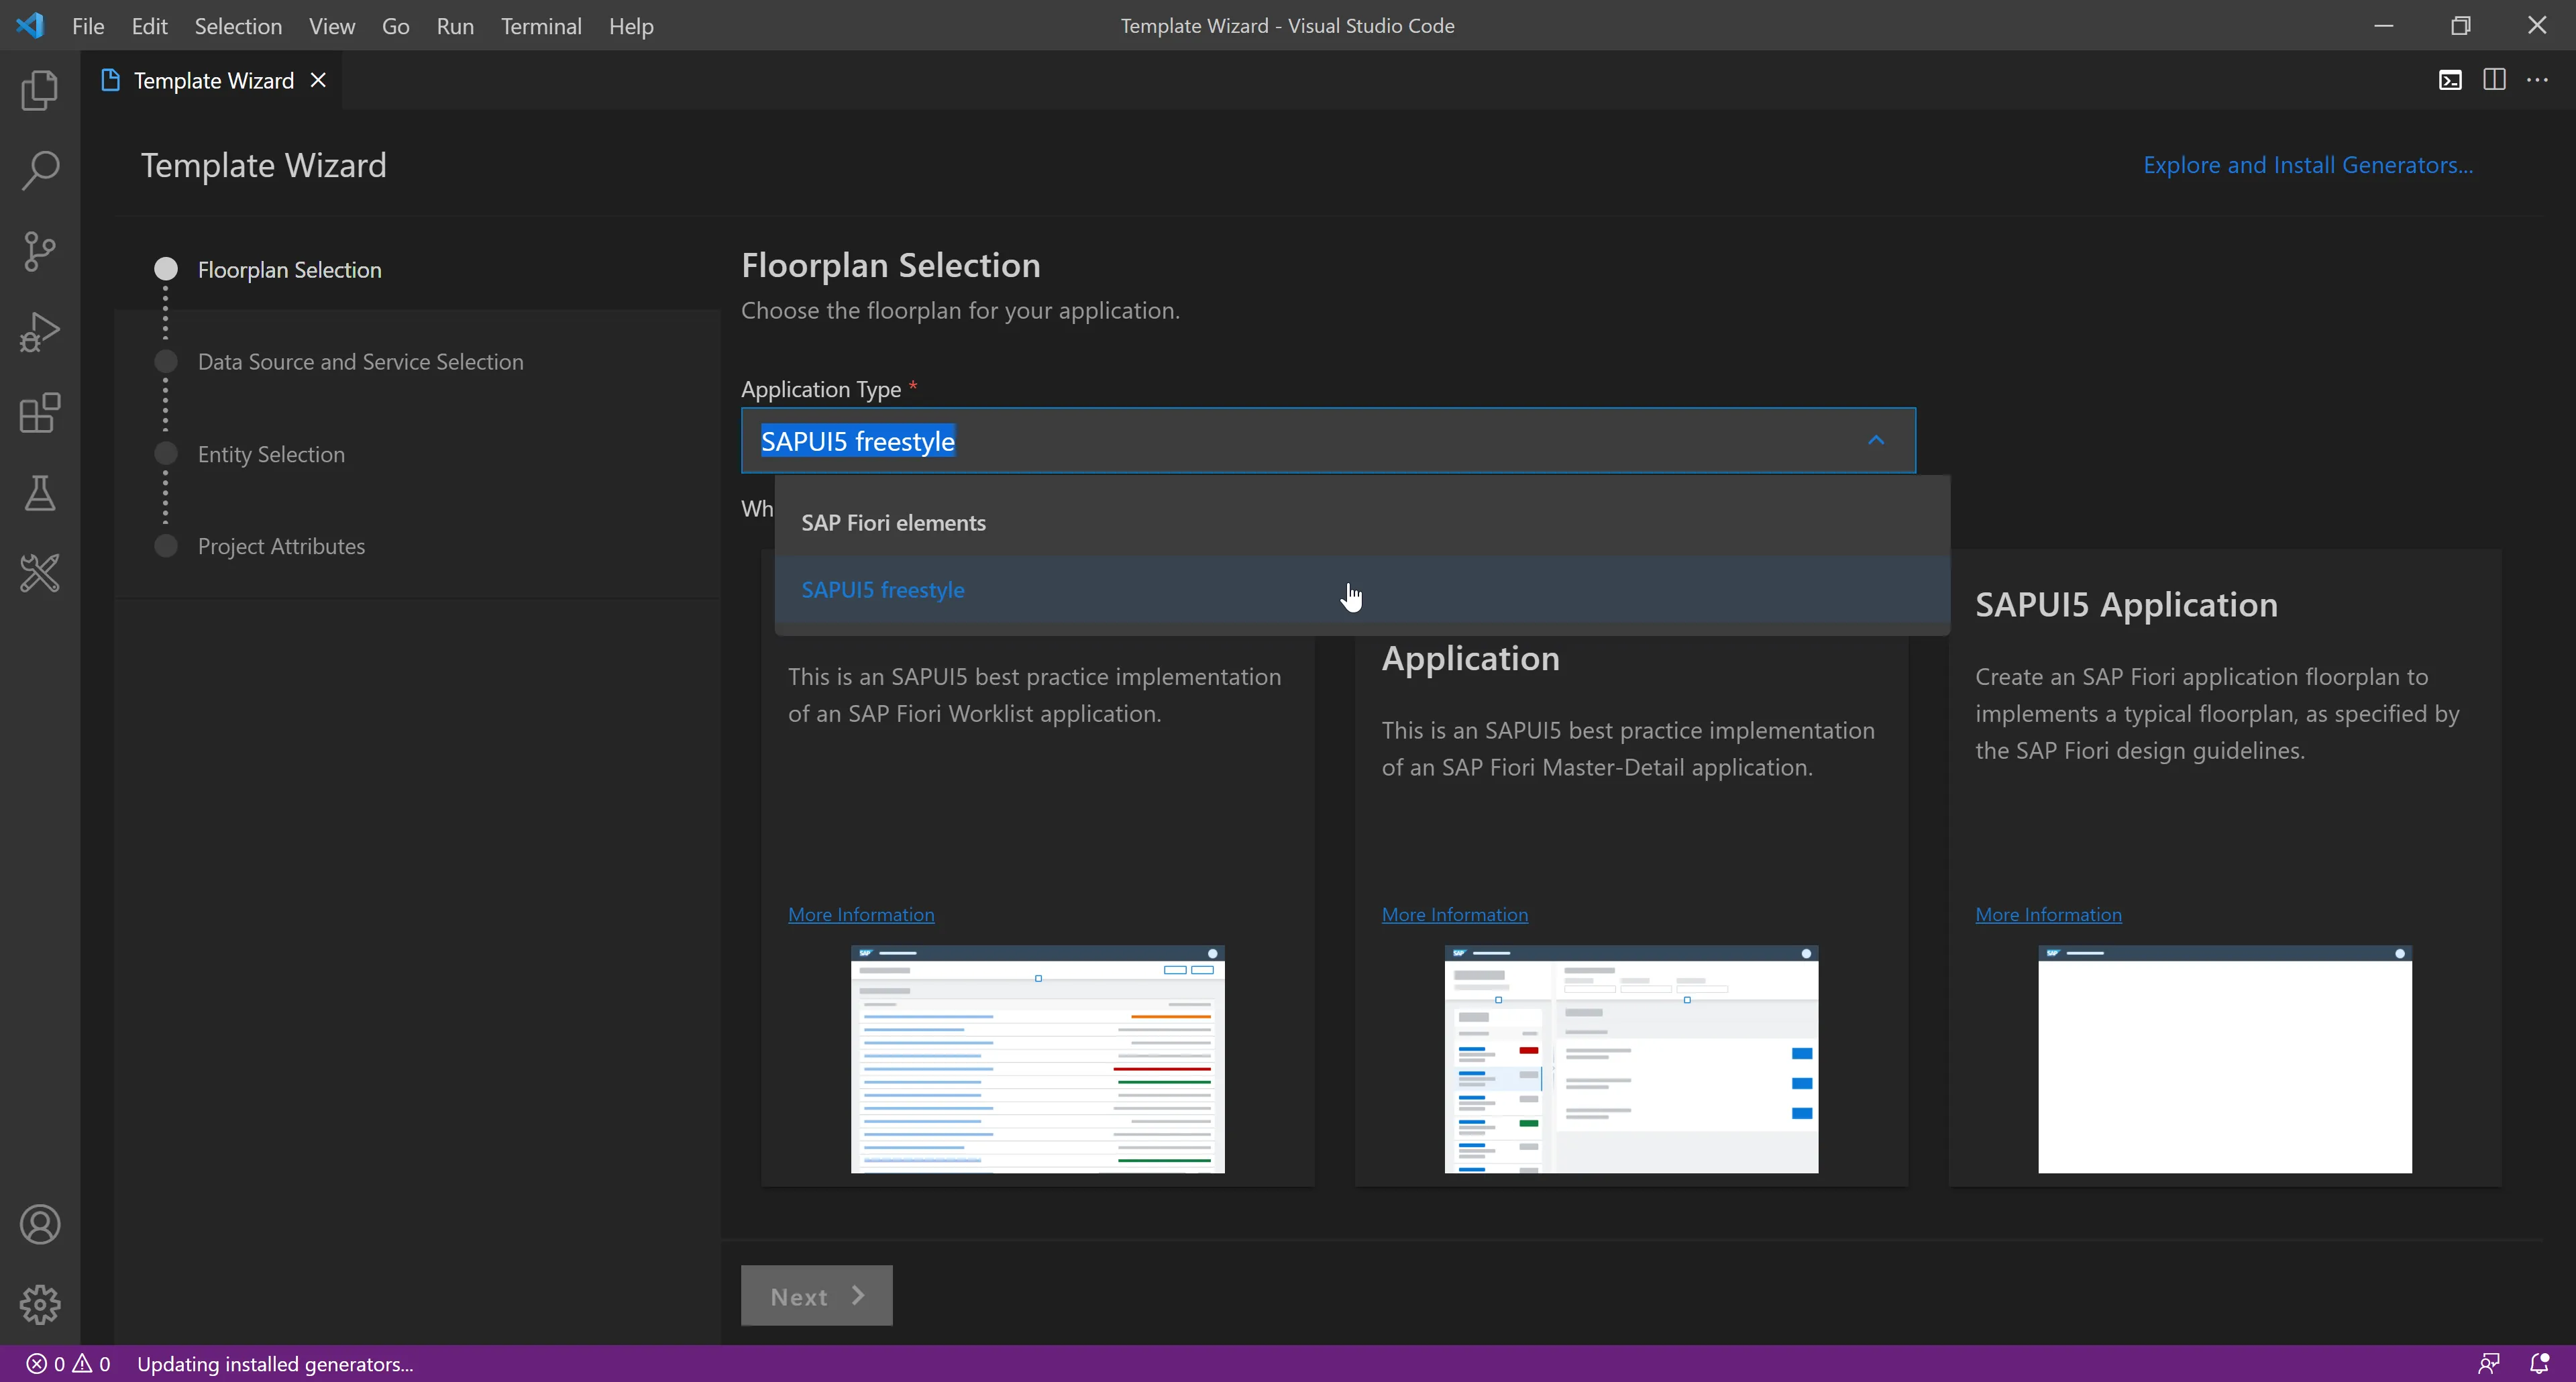The width and height of the screenshot is (2576, 1382).
Task: Open Source Control view icon
Action: (x=40, y=251)
